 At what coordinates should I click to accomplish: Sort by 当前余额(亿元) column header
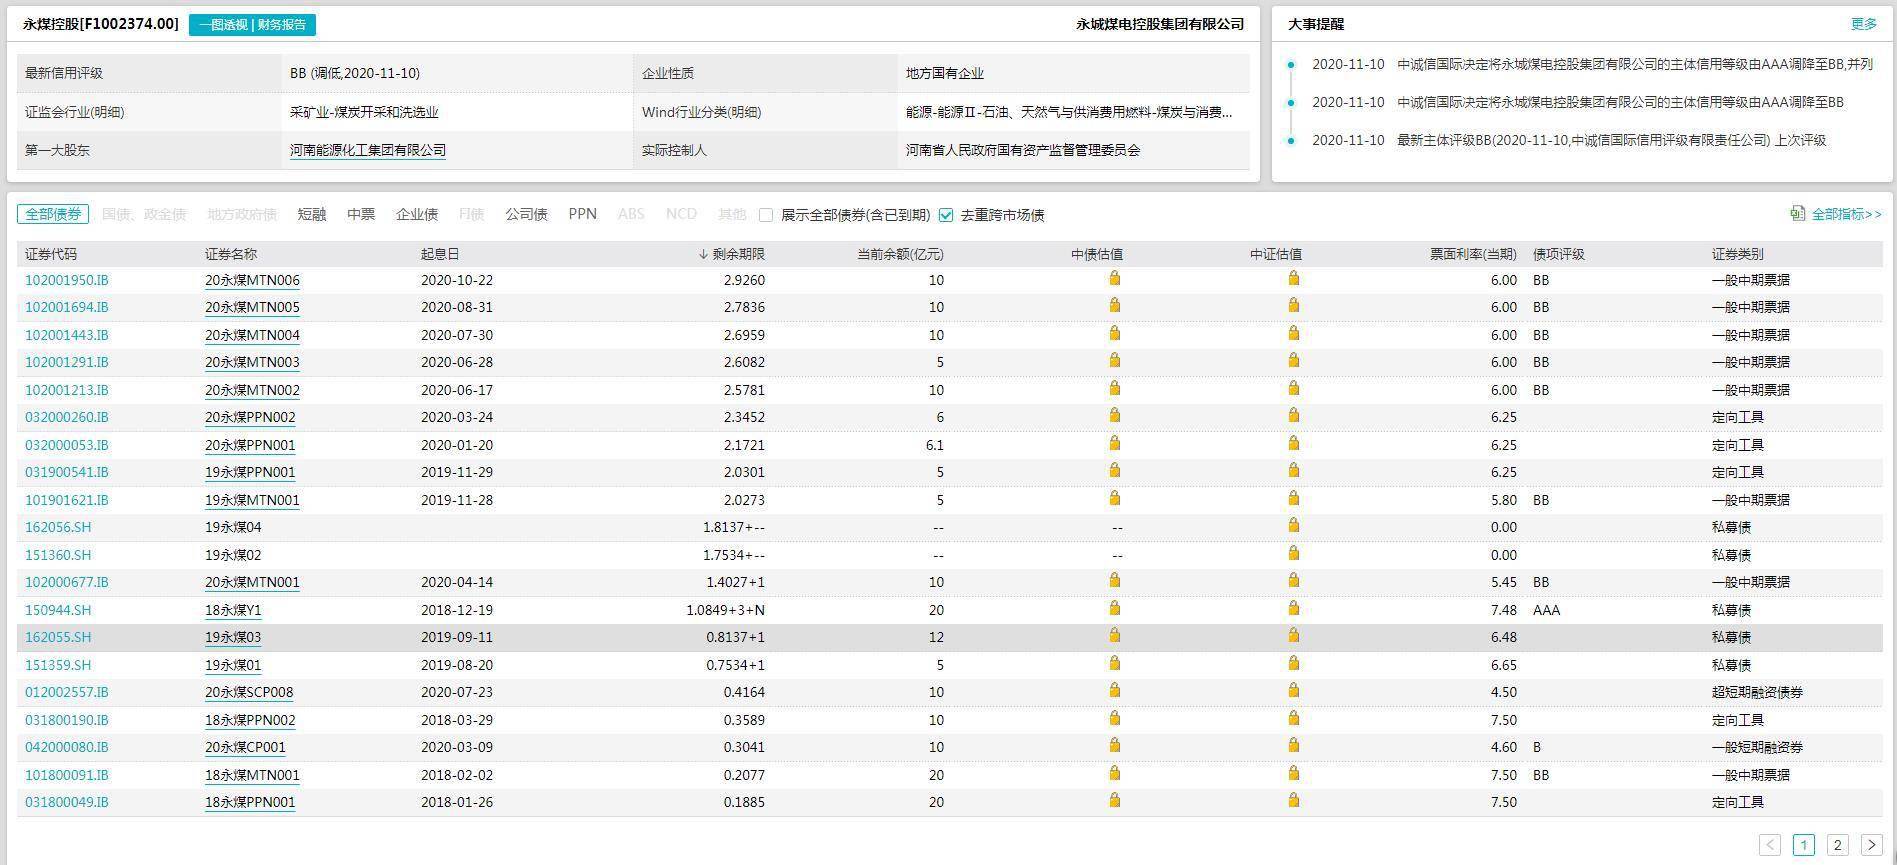[900, 254]
